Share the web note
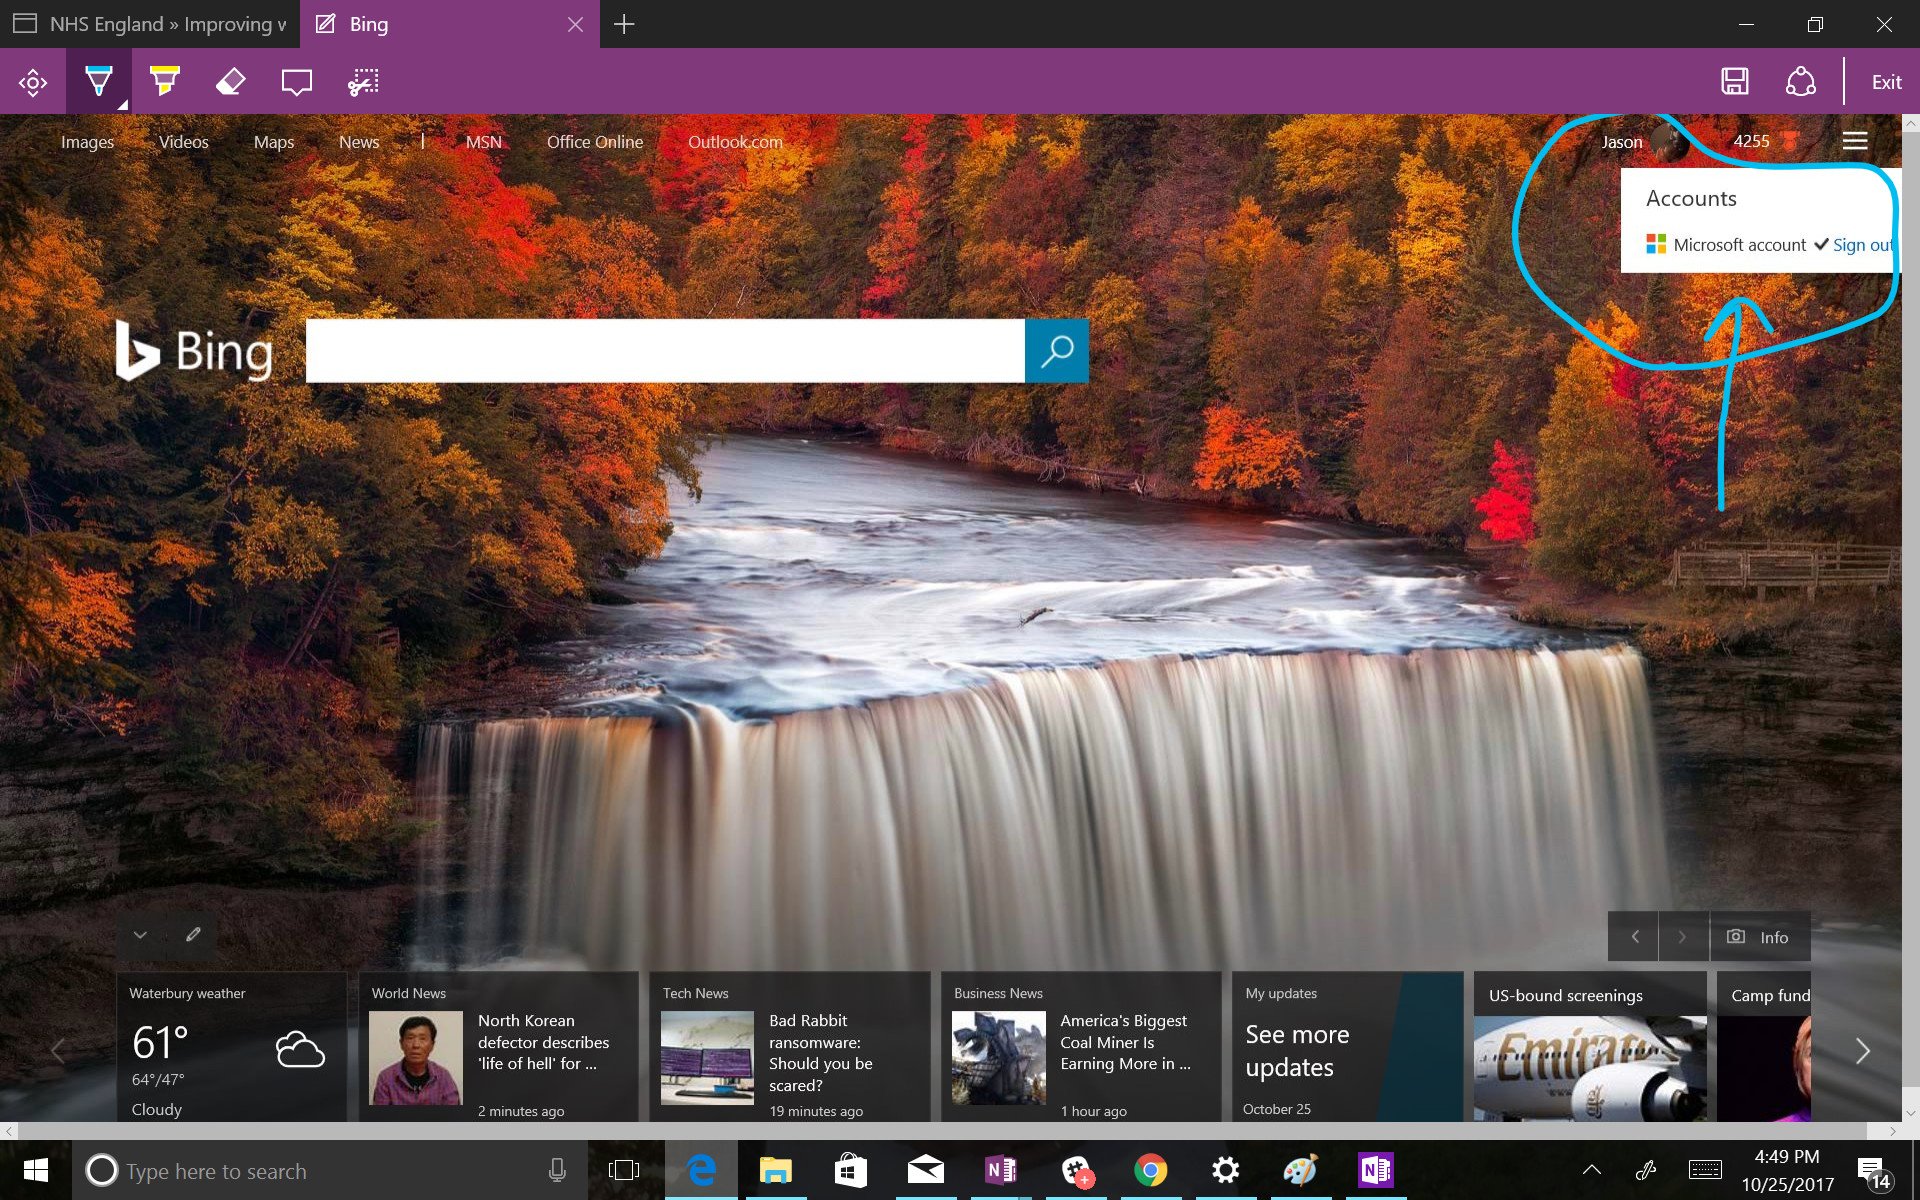 (1800, 82)
